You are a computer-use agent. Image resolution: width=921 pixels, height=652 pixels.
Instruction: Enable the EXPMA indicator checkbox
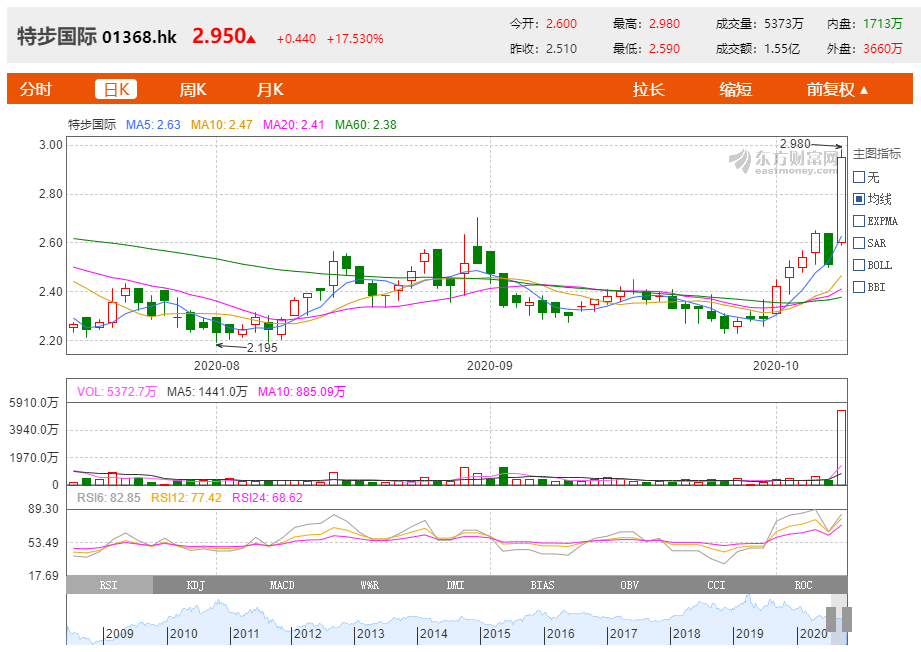[x=859, y=221]
